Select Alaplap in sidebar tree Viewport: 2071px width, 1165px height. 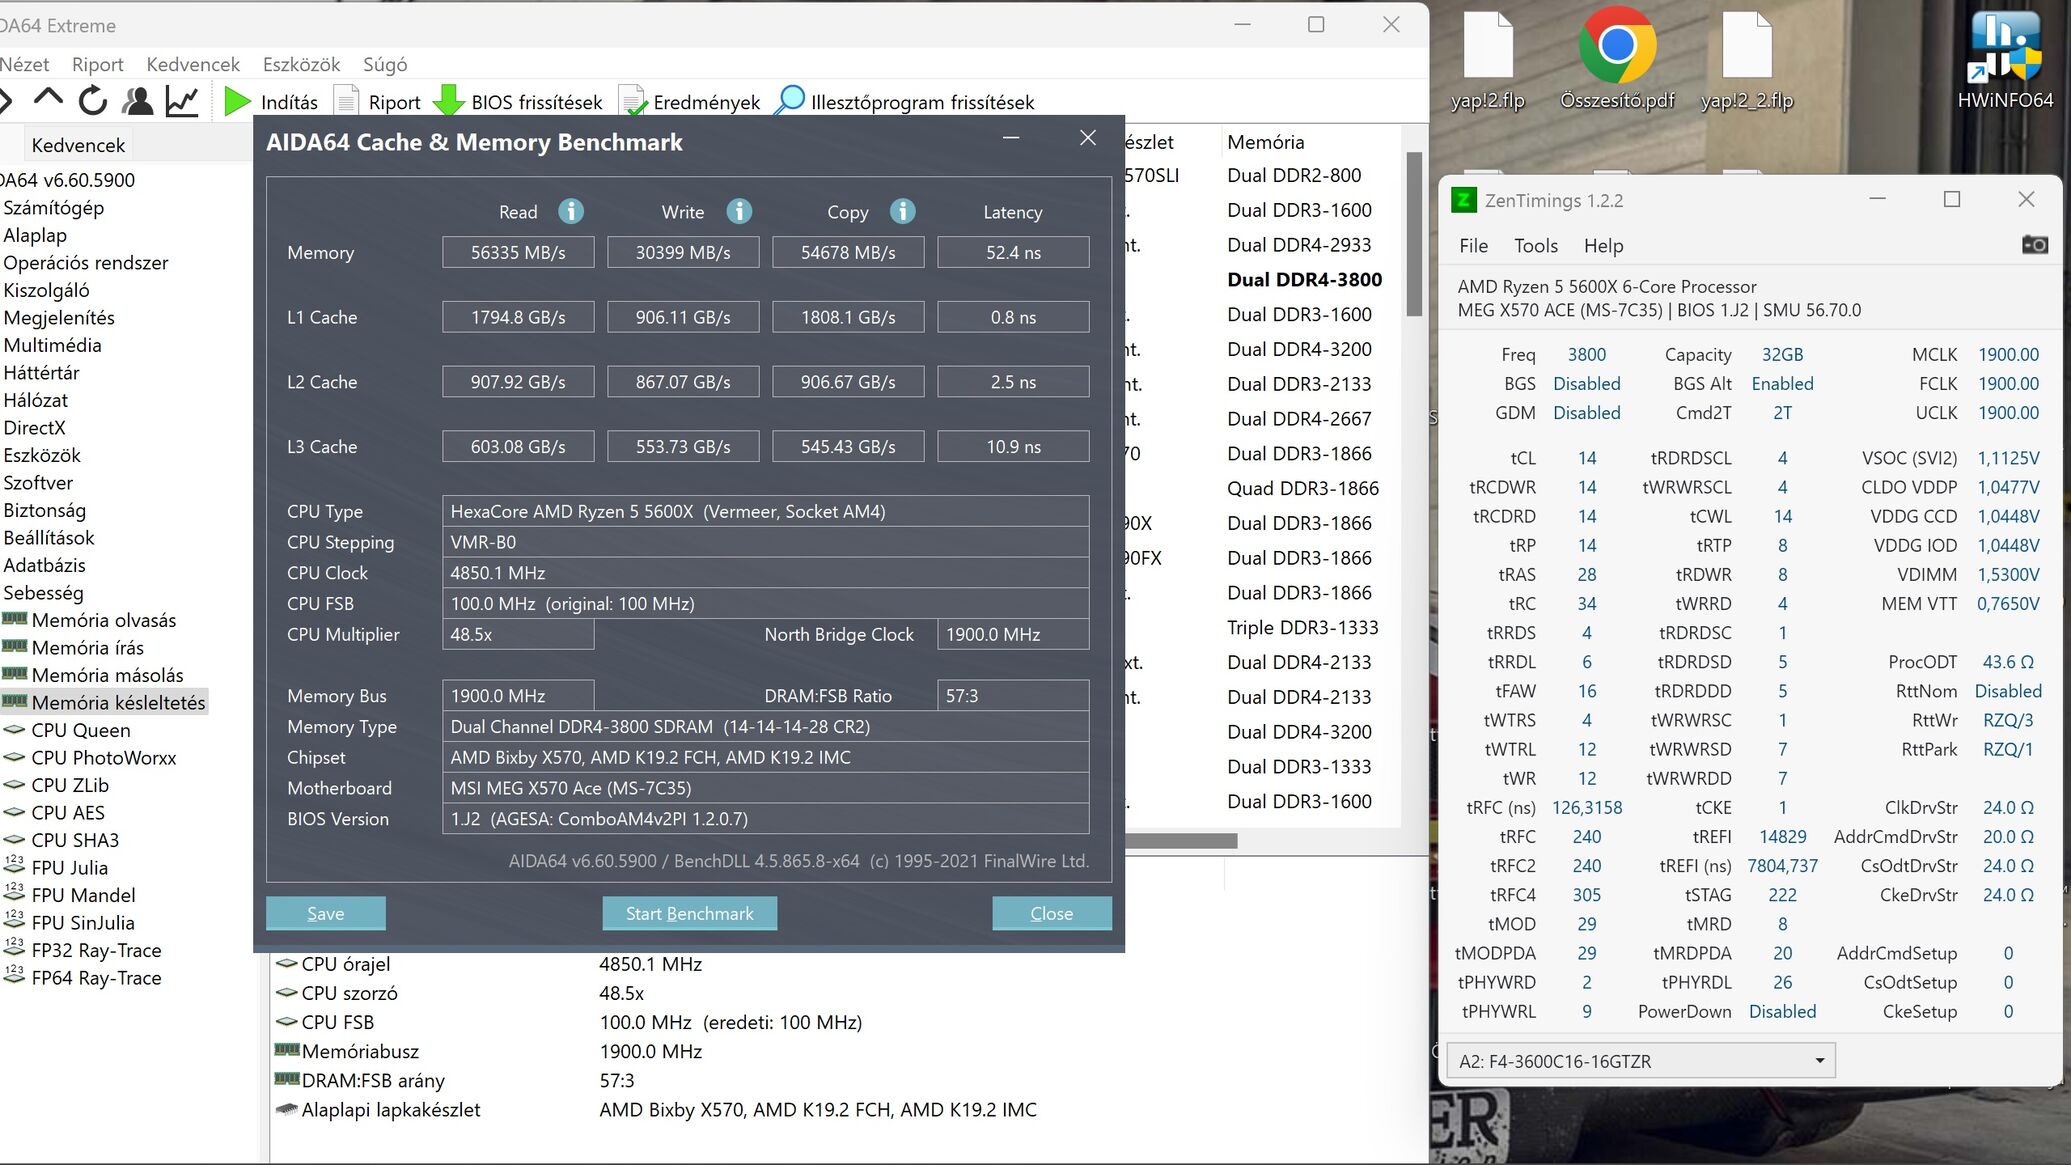(x=35, y=235)
